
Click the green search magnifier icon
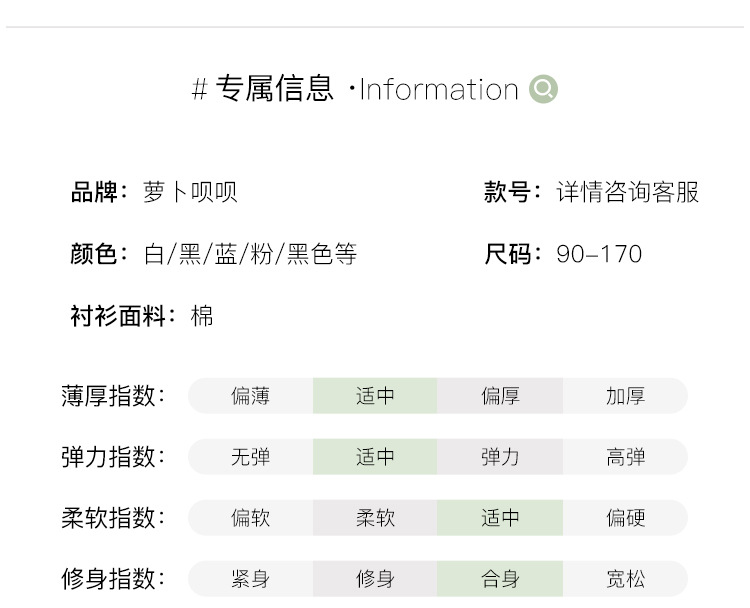pos(543,90)
